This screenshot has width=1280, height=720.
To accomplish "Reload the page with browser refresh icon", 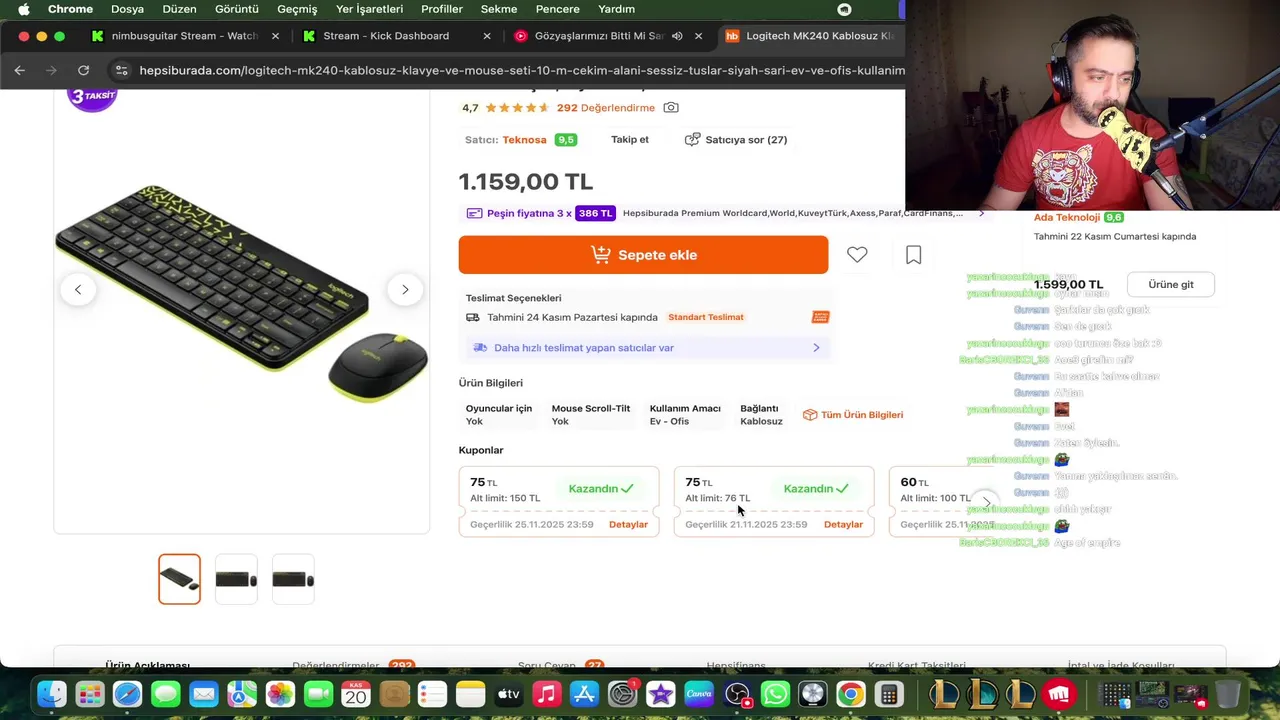I will click(83, 70).
